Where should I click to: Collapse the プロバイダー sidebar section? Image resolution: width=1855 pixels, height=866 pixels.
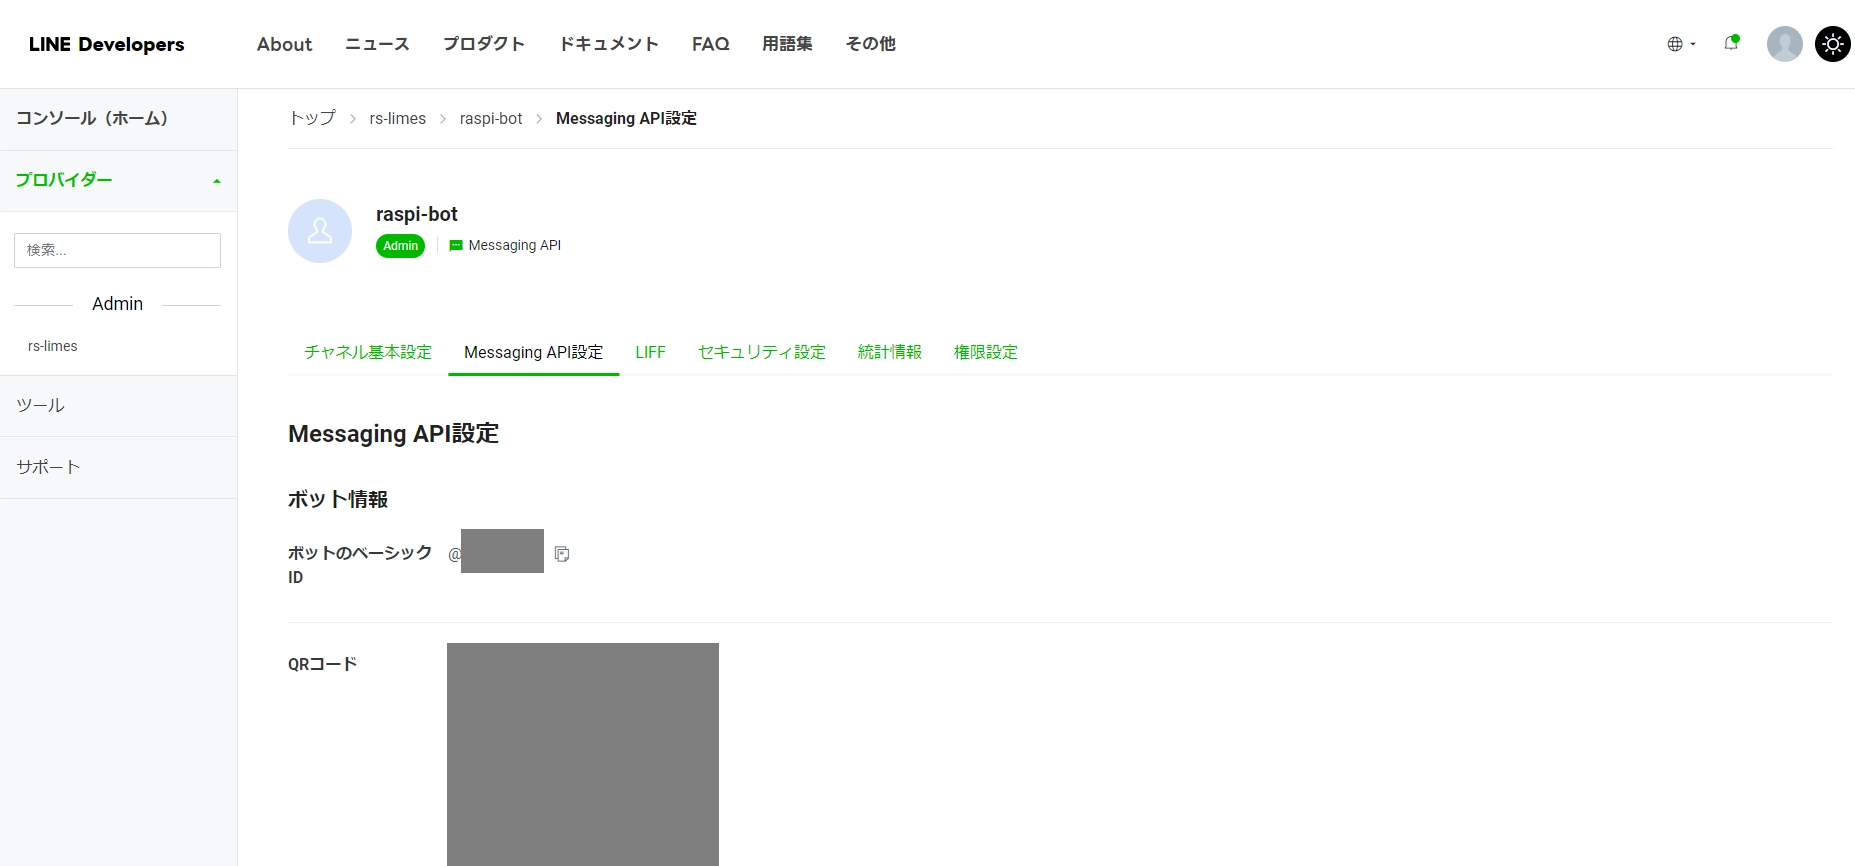pyautogui.click(x=118, y=180)
